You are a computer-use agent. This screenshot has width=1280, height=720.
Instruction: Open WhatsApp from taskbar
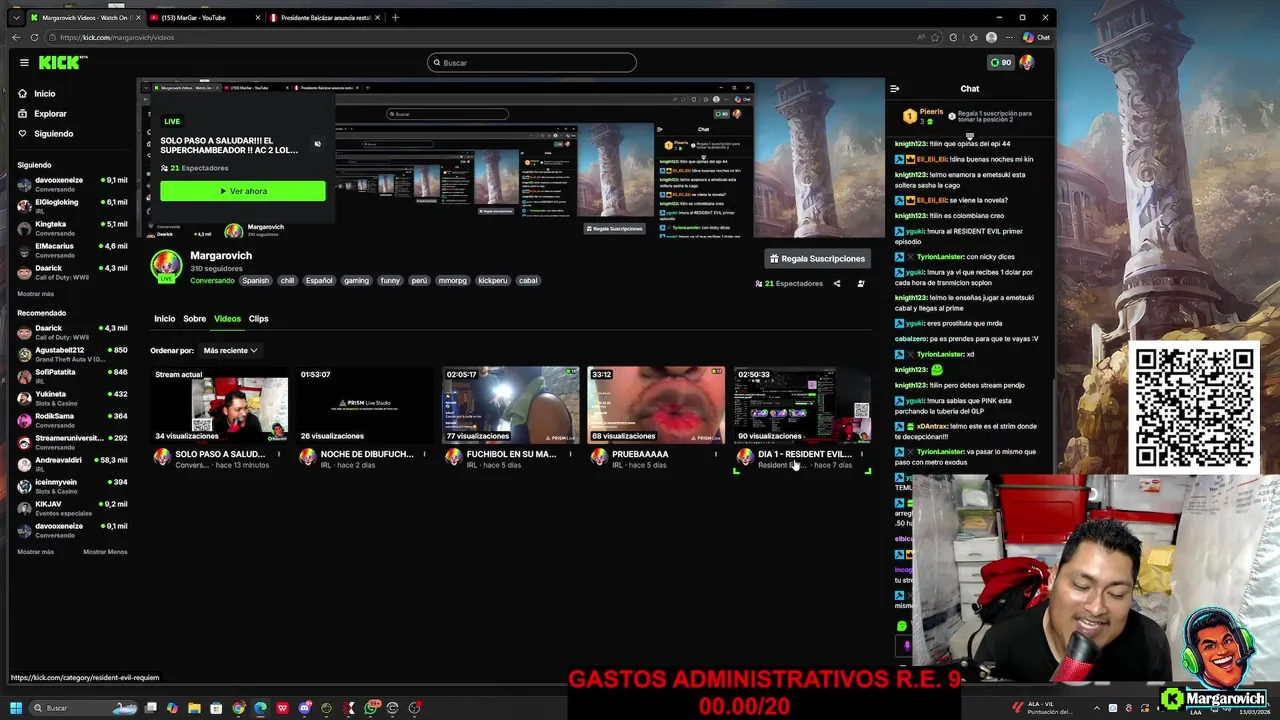pyautogui.click(x=371, y=708)
